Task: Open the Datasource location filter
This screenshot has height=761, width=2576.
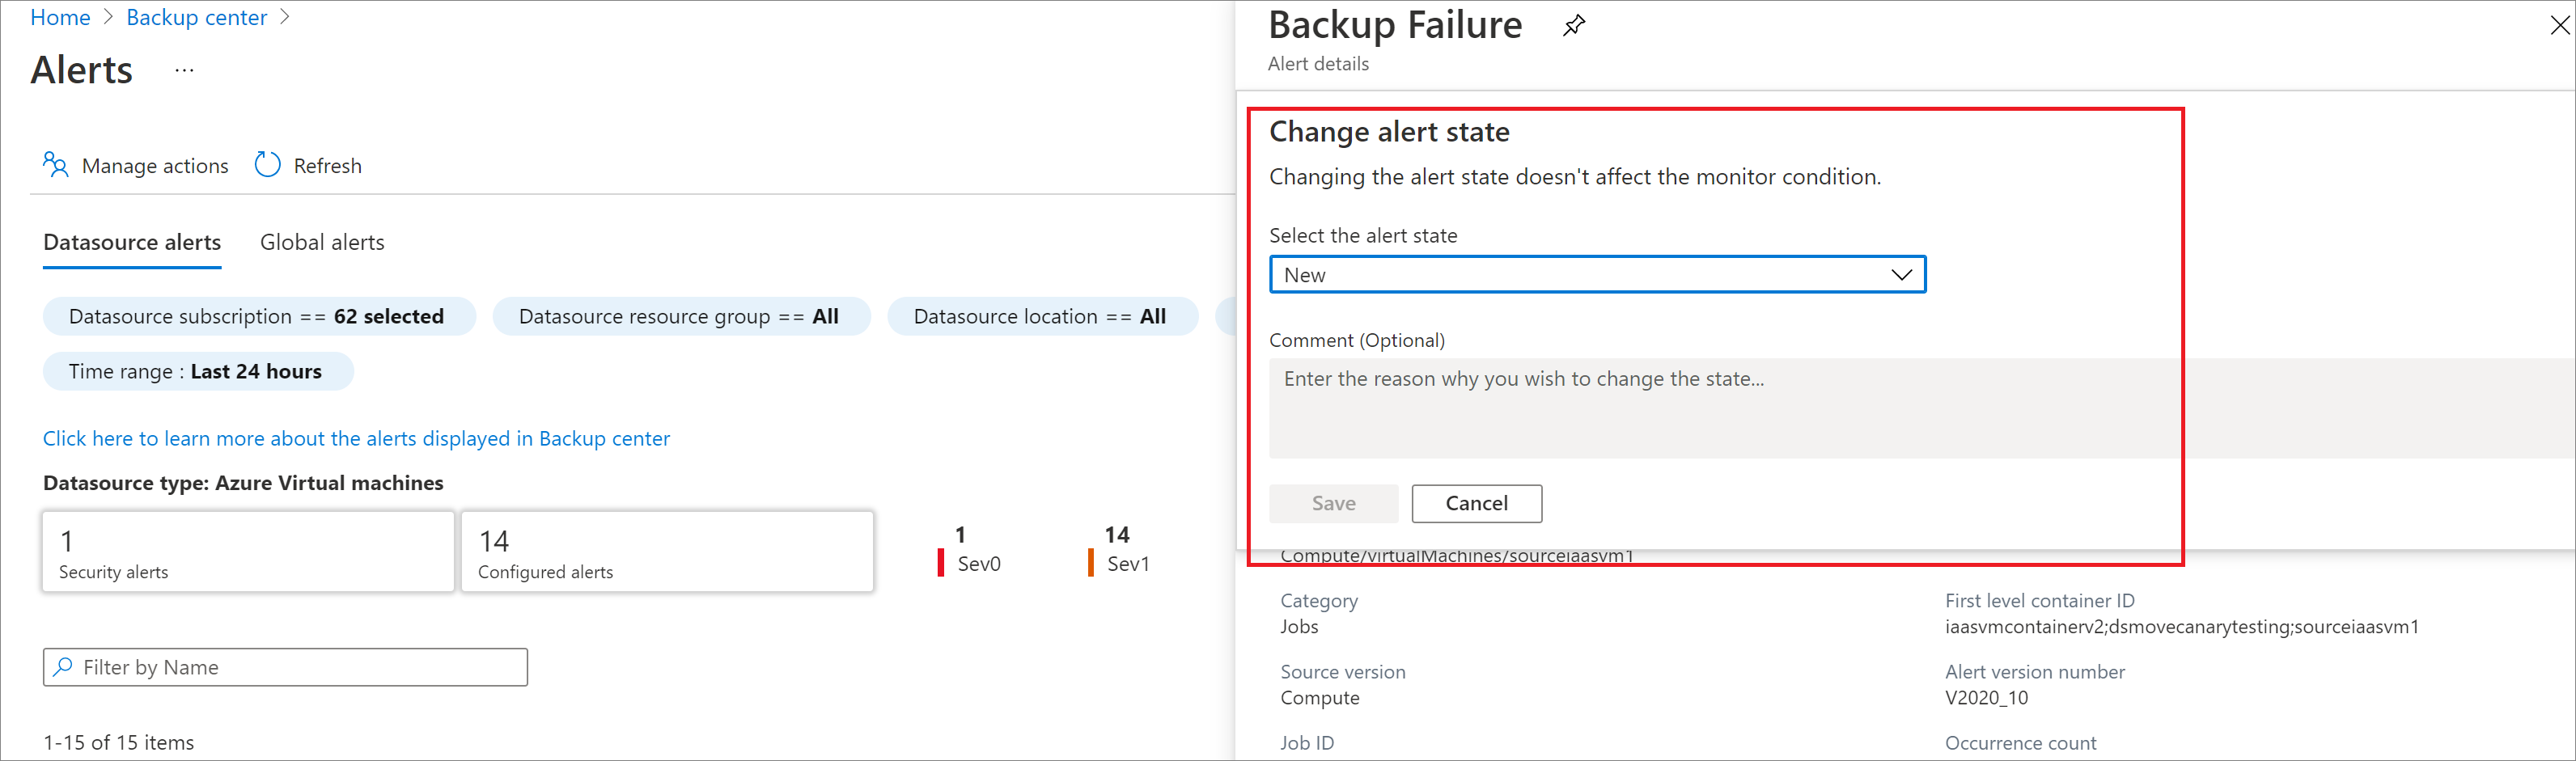Action: (x=1040, y=317)
